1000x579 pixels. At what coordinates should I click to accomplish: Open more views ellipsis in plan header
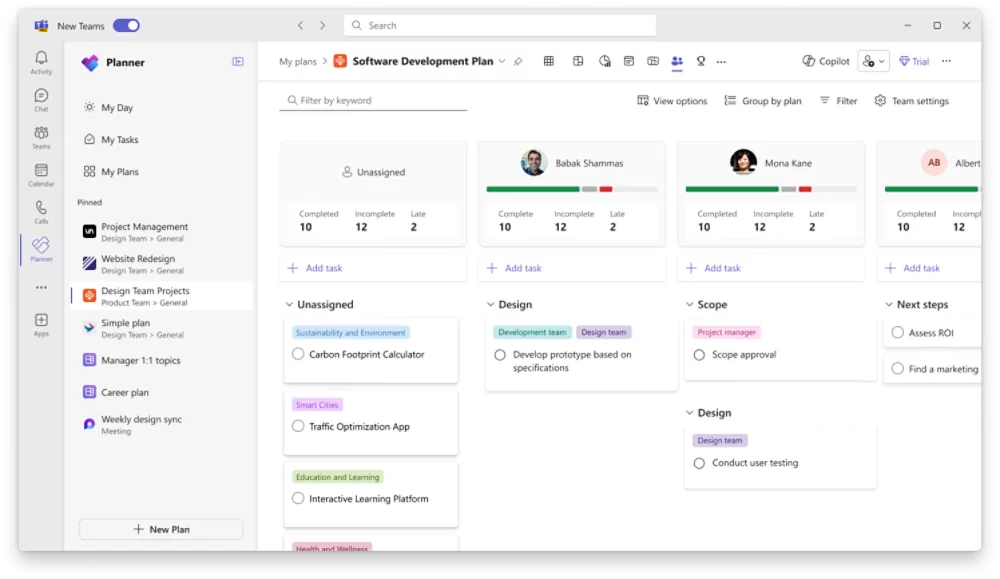721,62
